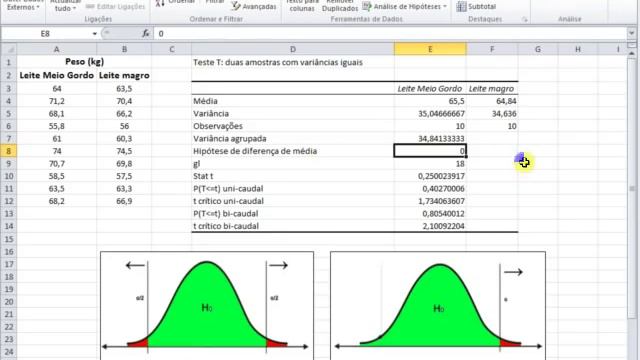This screenshot has width=640, height=360.
Task: Select the Média label cell
Action: (x=293, y=101)
